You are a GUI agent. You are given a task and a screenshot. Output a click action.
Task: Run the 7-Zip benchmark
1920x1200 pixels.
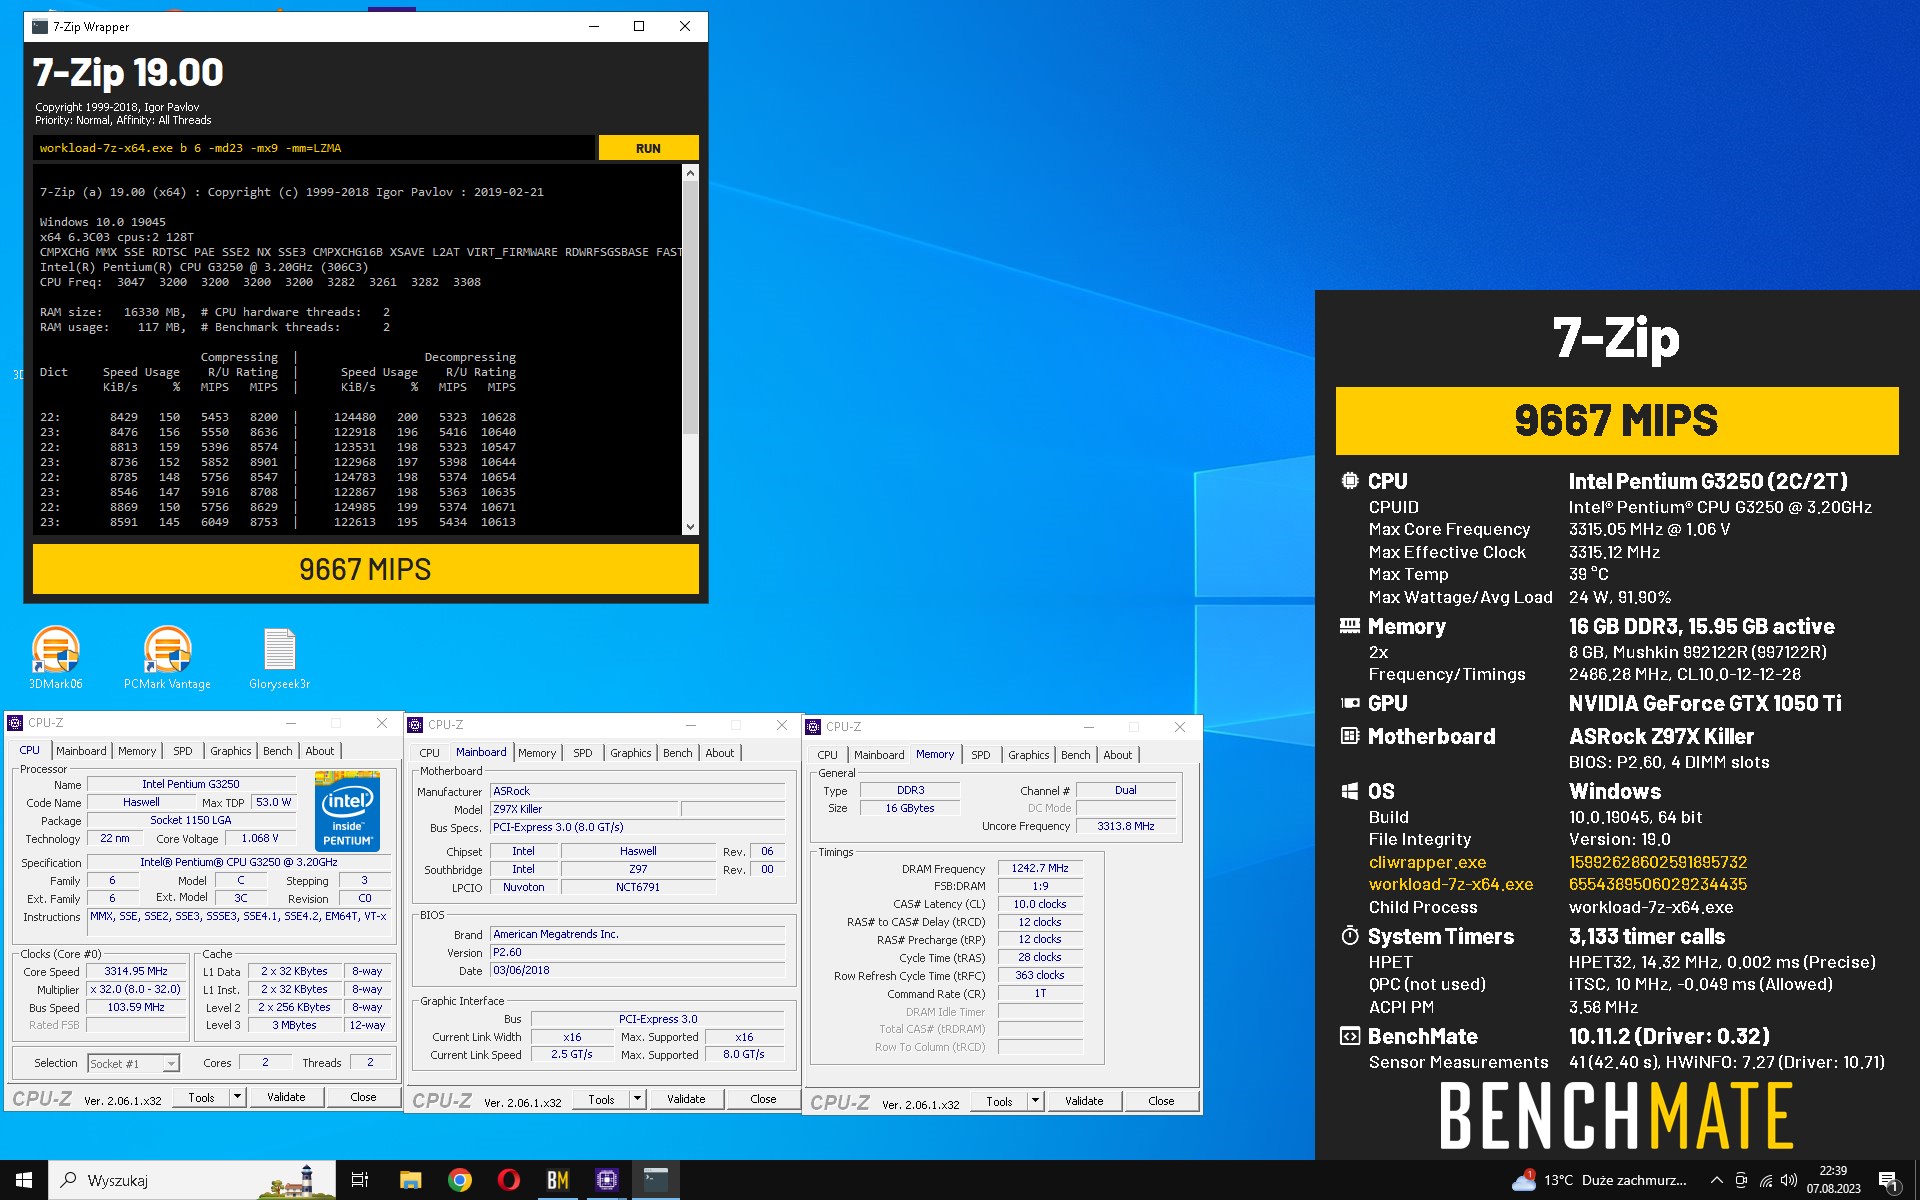pos(648,148)
